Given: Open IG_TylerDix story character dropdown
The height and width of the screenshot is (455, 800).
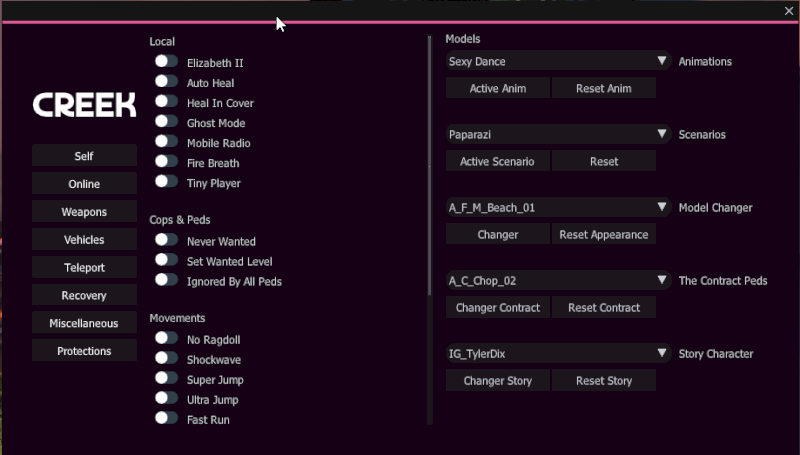Looking at the screenshot, I should pyautogui.click(x=558, y=353).
